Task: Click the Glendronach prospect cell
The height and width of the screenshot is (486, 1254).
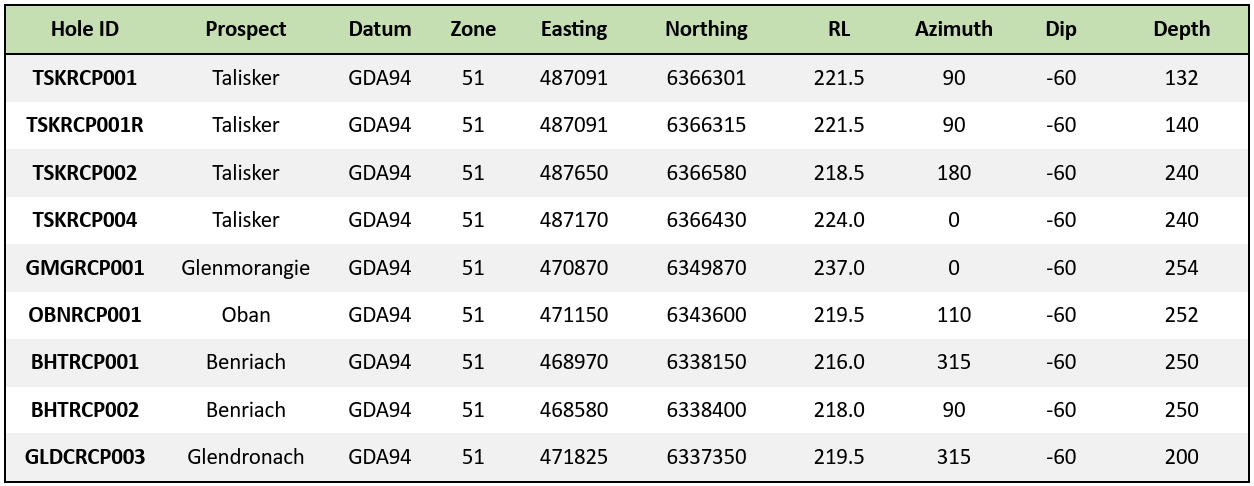Action: [x=246, y=457]
